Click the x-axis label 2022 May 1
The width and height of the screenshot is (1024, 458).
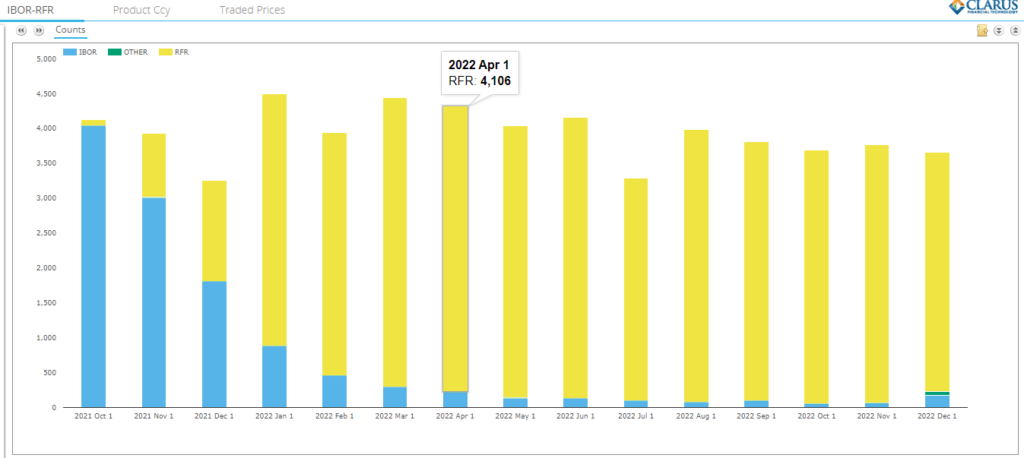[x=515, y=416]
